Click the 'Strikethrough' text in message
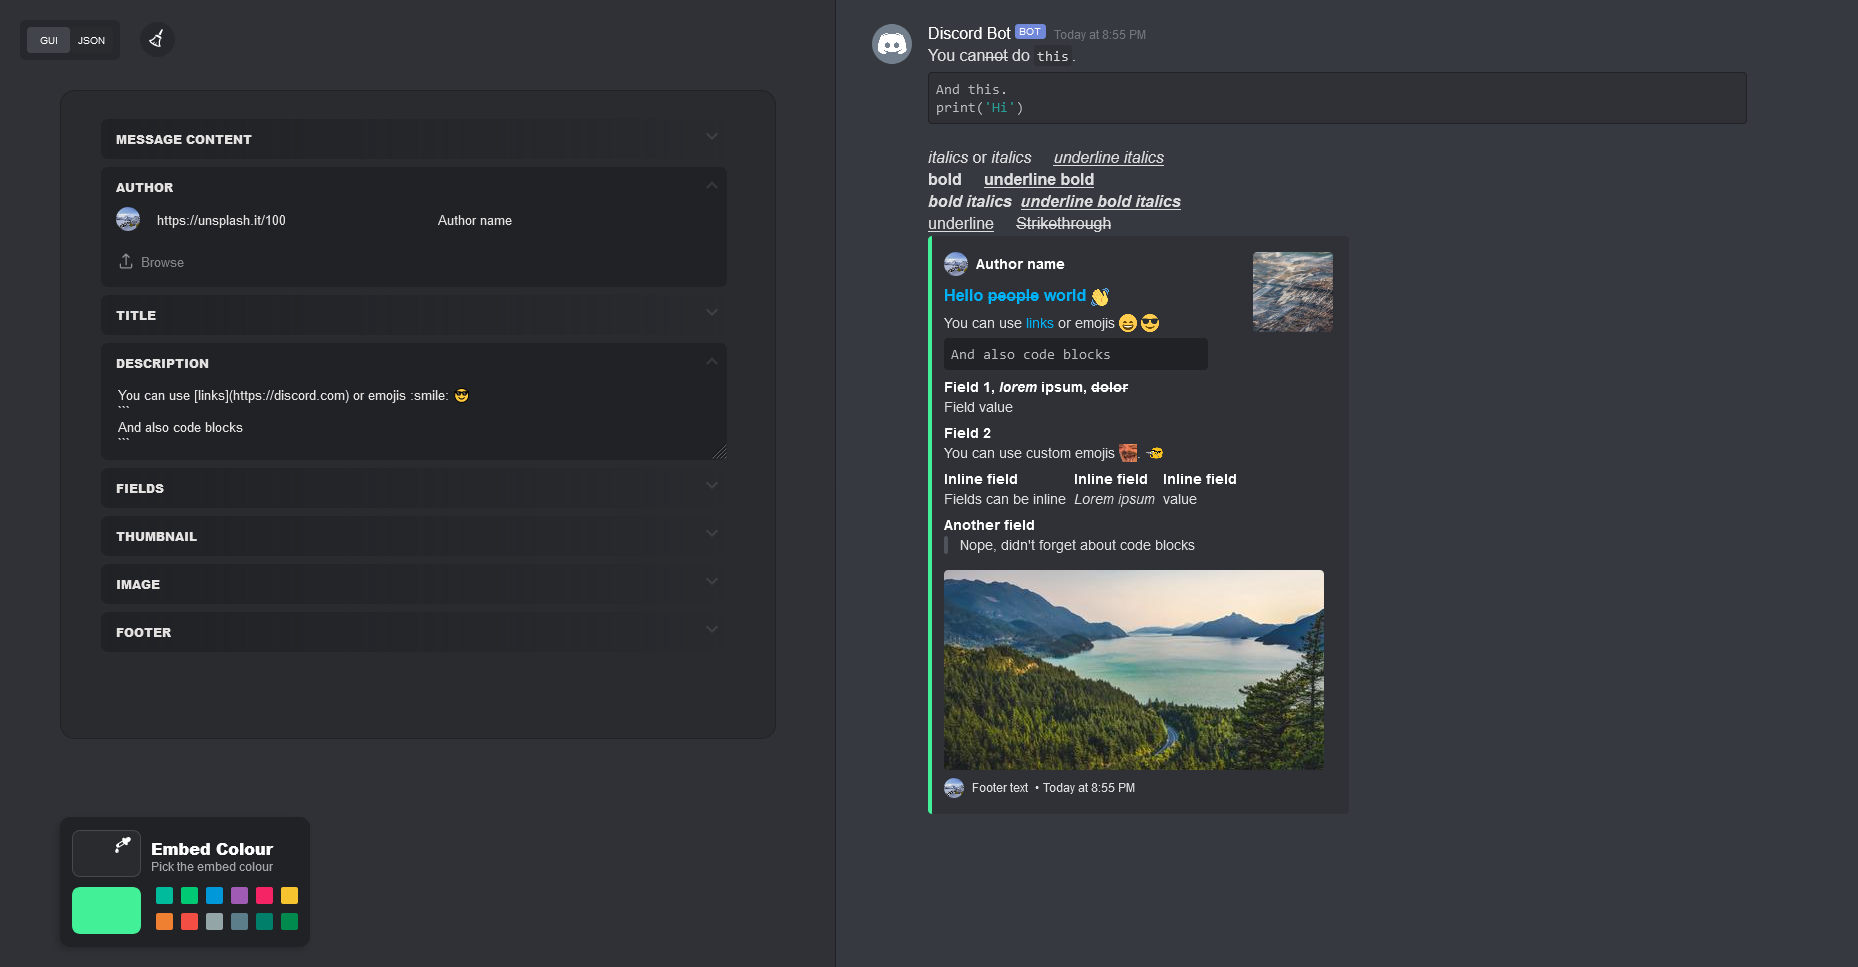 1063,223
